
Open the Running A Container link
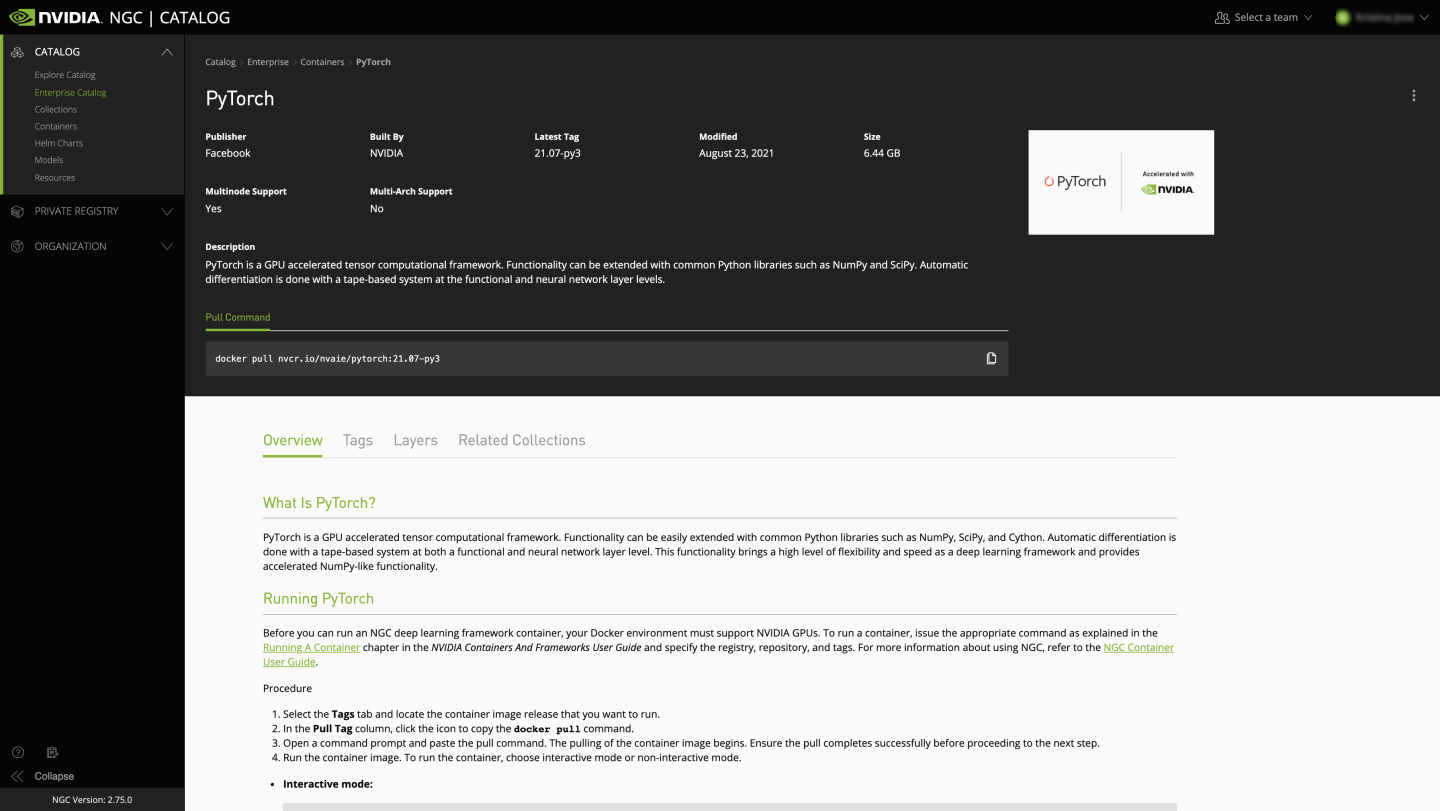(310, 647)
